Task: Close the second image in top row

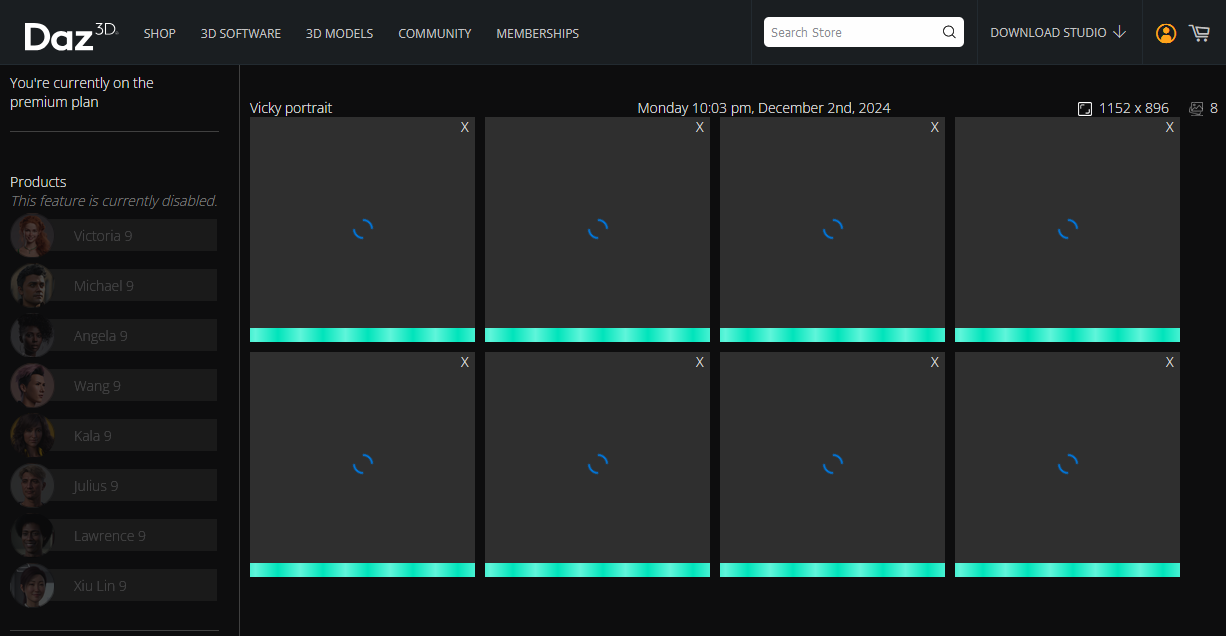Action: [700, 127]
